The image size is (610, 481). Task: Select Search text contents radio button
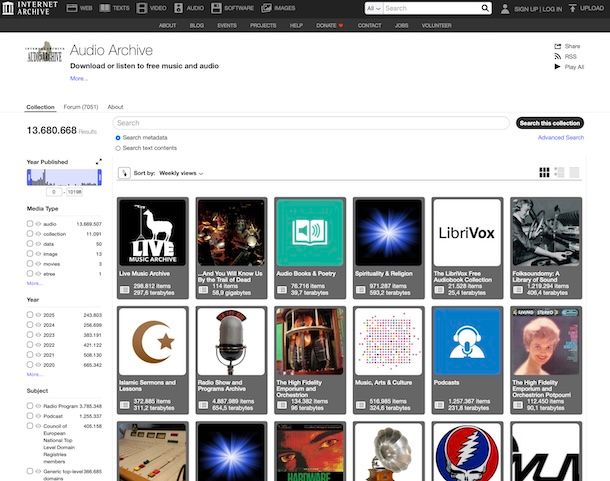(118, 148)
